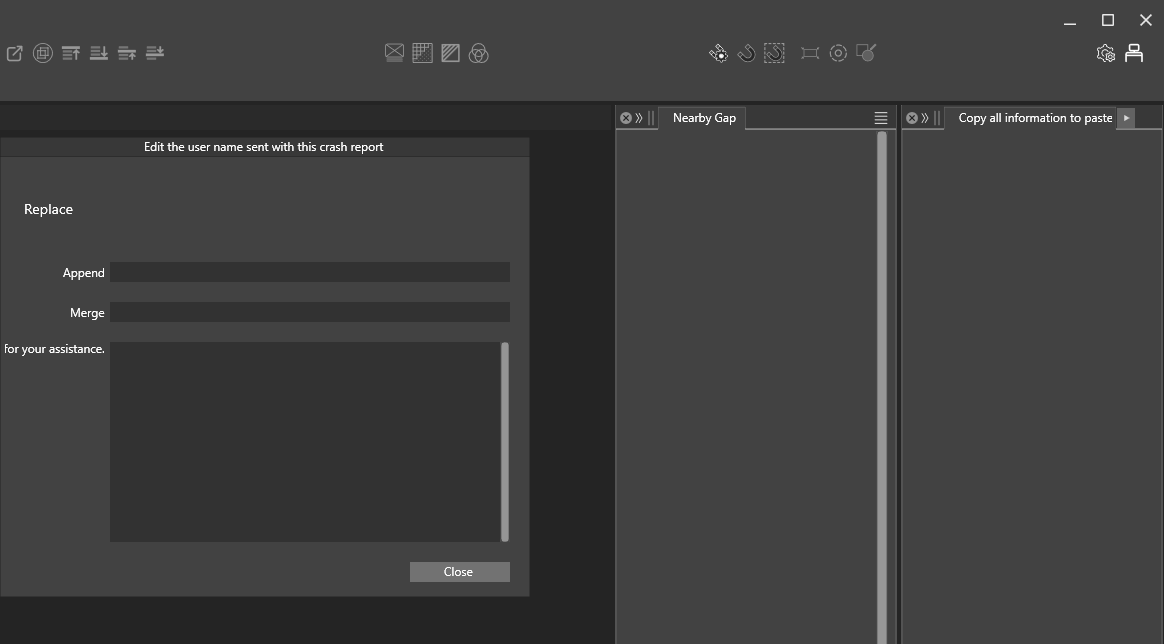The height and width of the screenshot is (644, 1164).
Task: Toggle snap within dashed selection icon
Action: point(774,54)
